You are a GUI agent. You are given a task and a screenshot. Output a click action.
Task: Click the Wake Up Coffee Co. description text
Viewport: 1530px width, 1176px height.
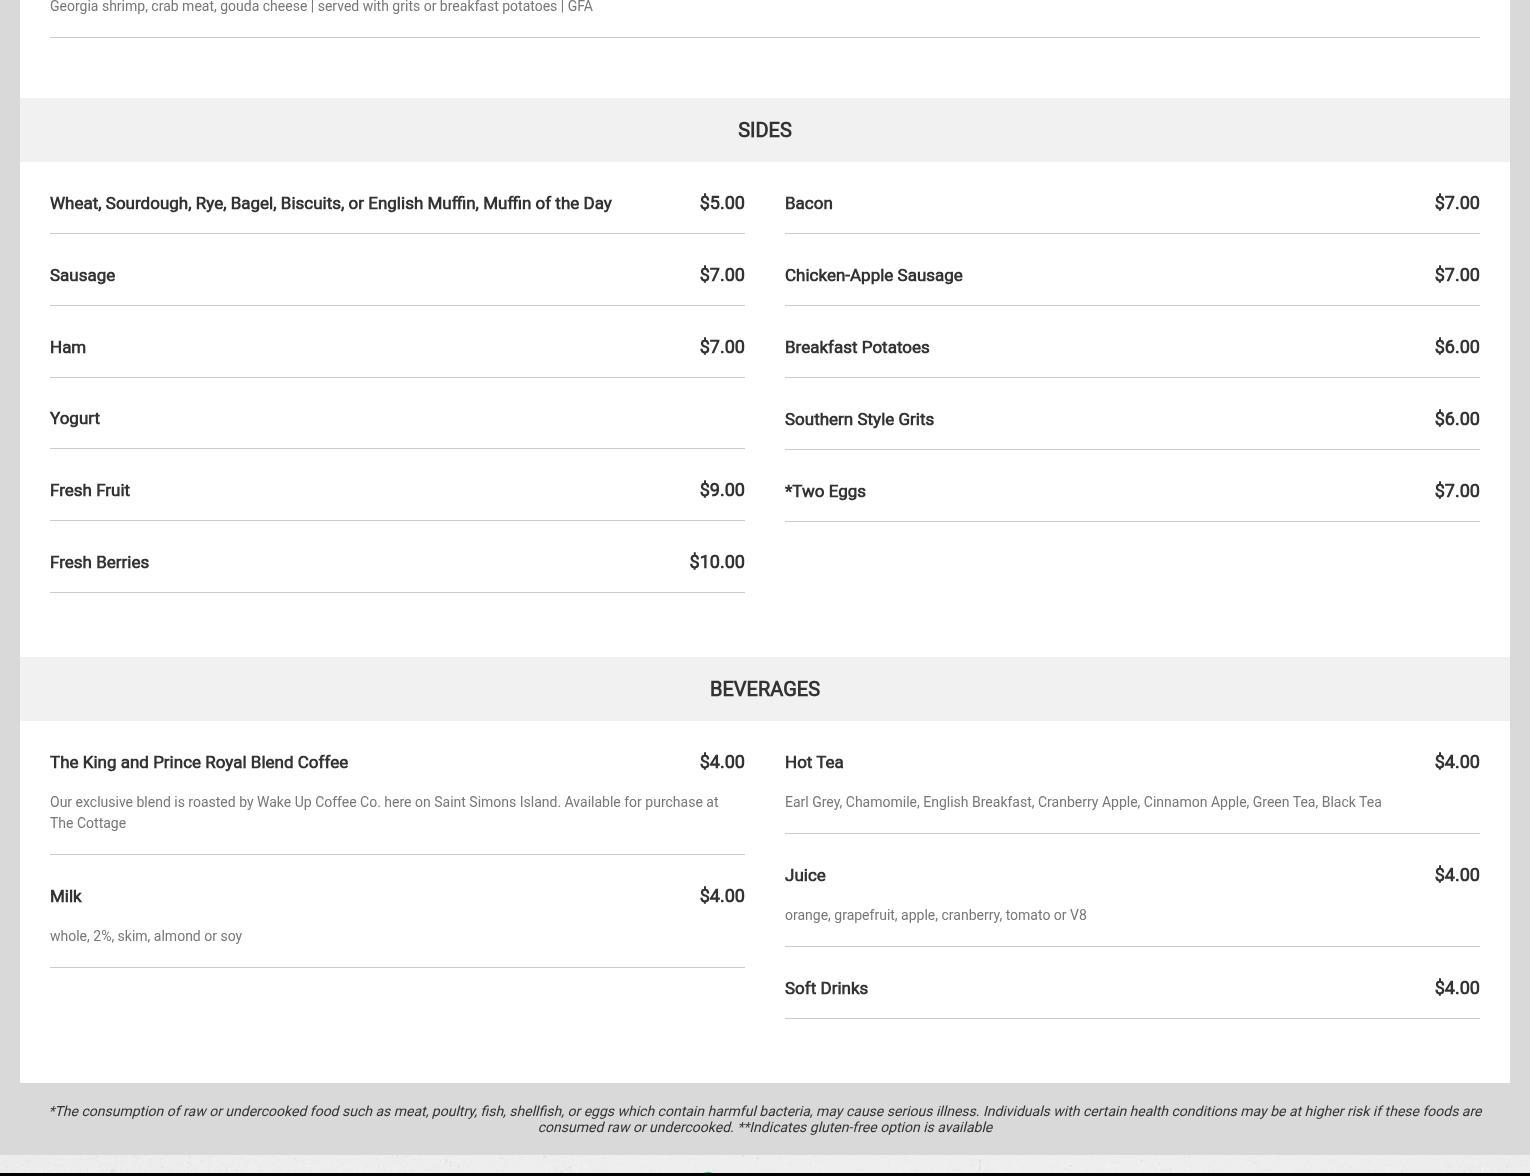pyautogui.click(x=384, y=812)
